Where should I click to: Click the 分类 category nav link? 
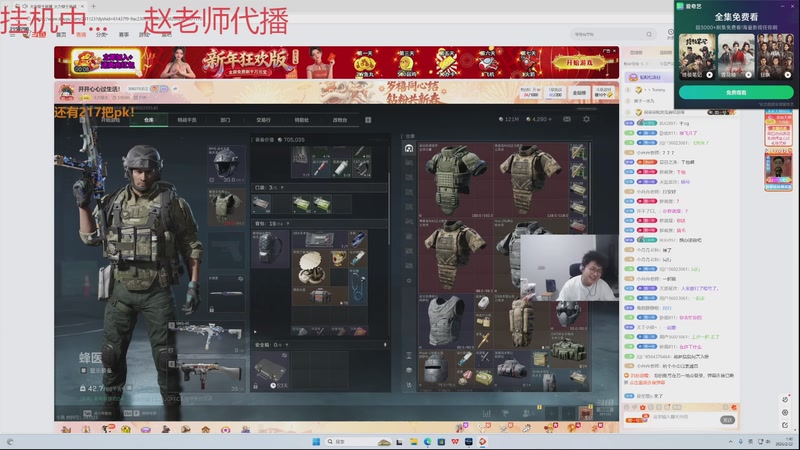[102, 35]
